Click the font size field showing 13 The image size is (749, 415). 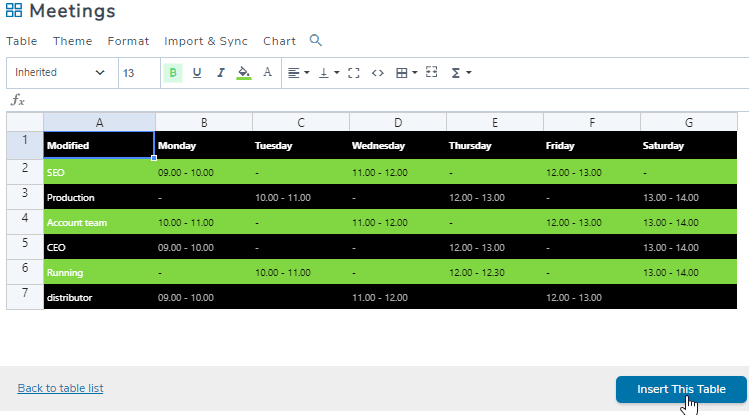pos(139,73)
